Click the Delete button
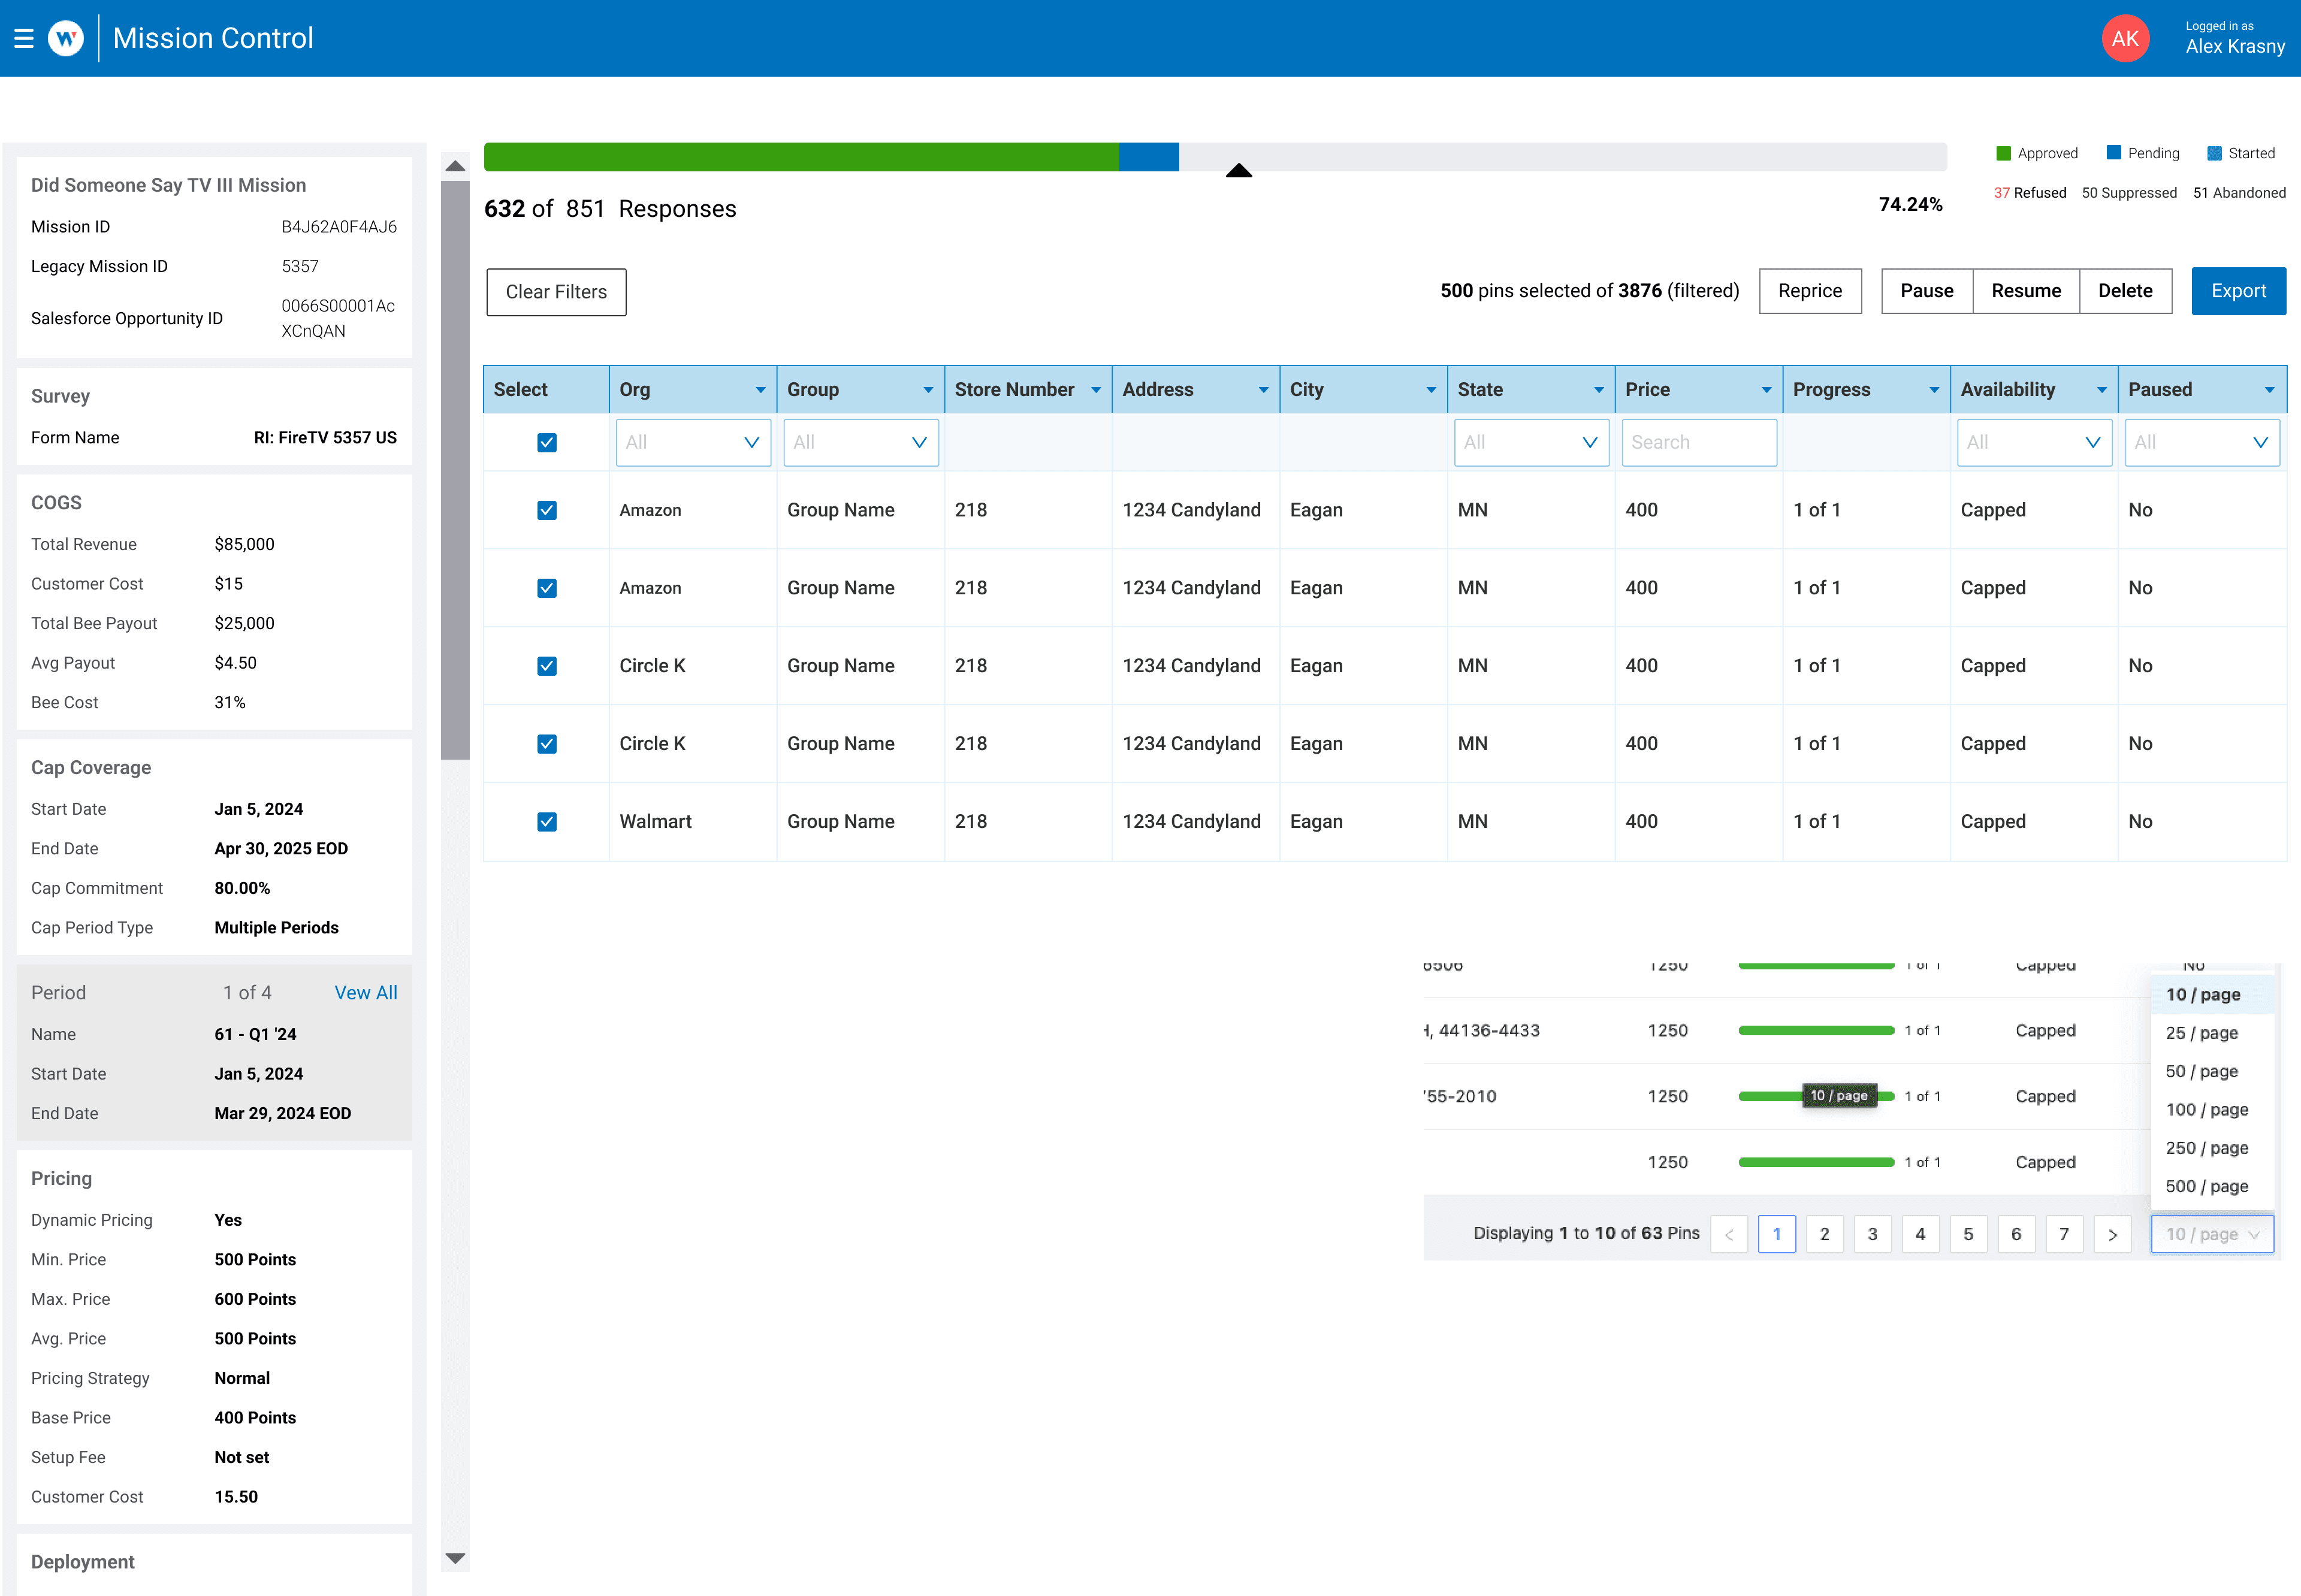 click(2125, 291)
